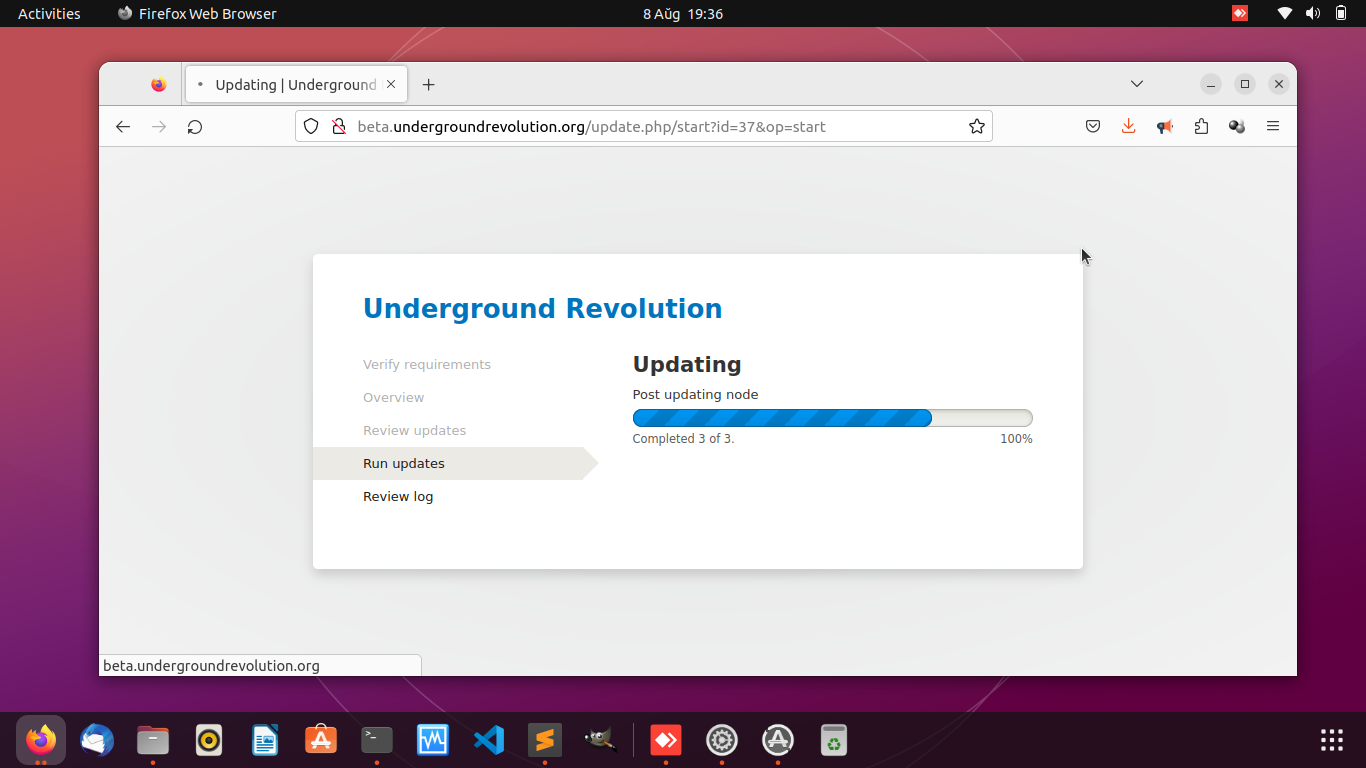Screen dimensions: 1366x768
Task: Open Settings gear from the dock
Action: point(722,740)
